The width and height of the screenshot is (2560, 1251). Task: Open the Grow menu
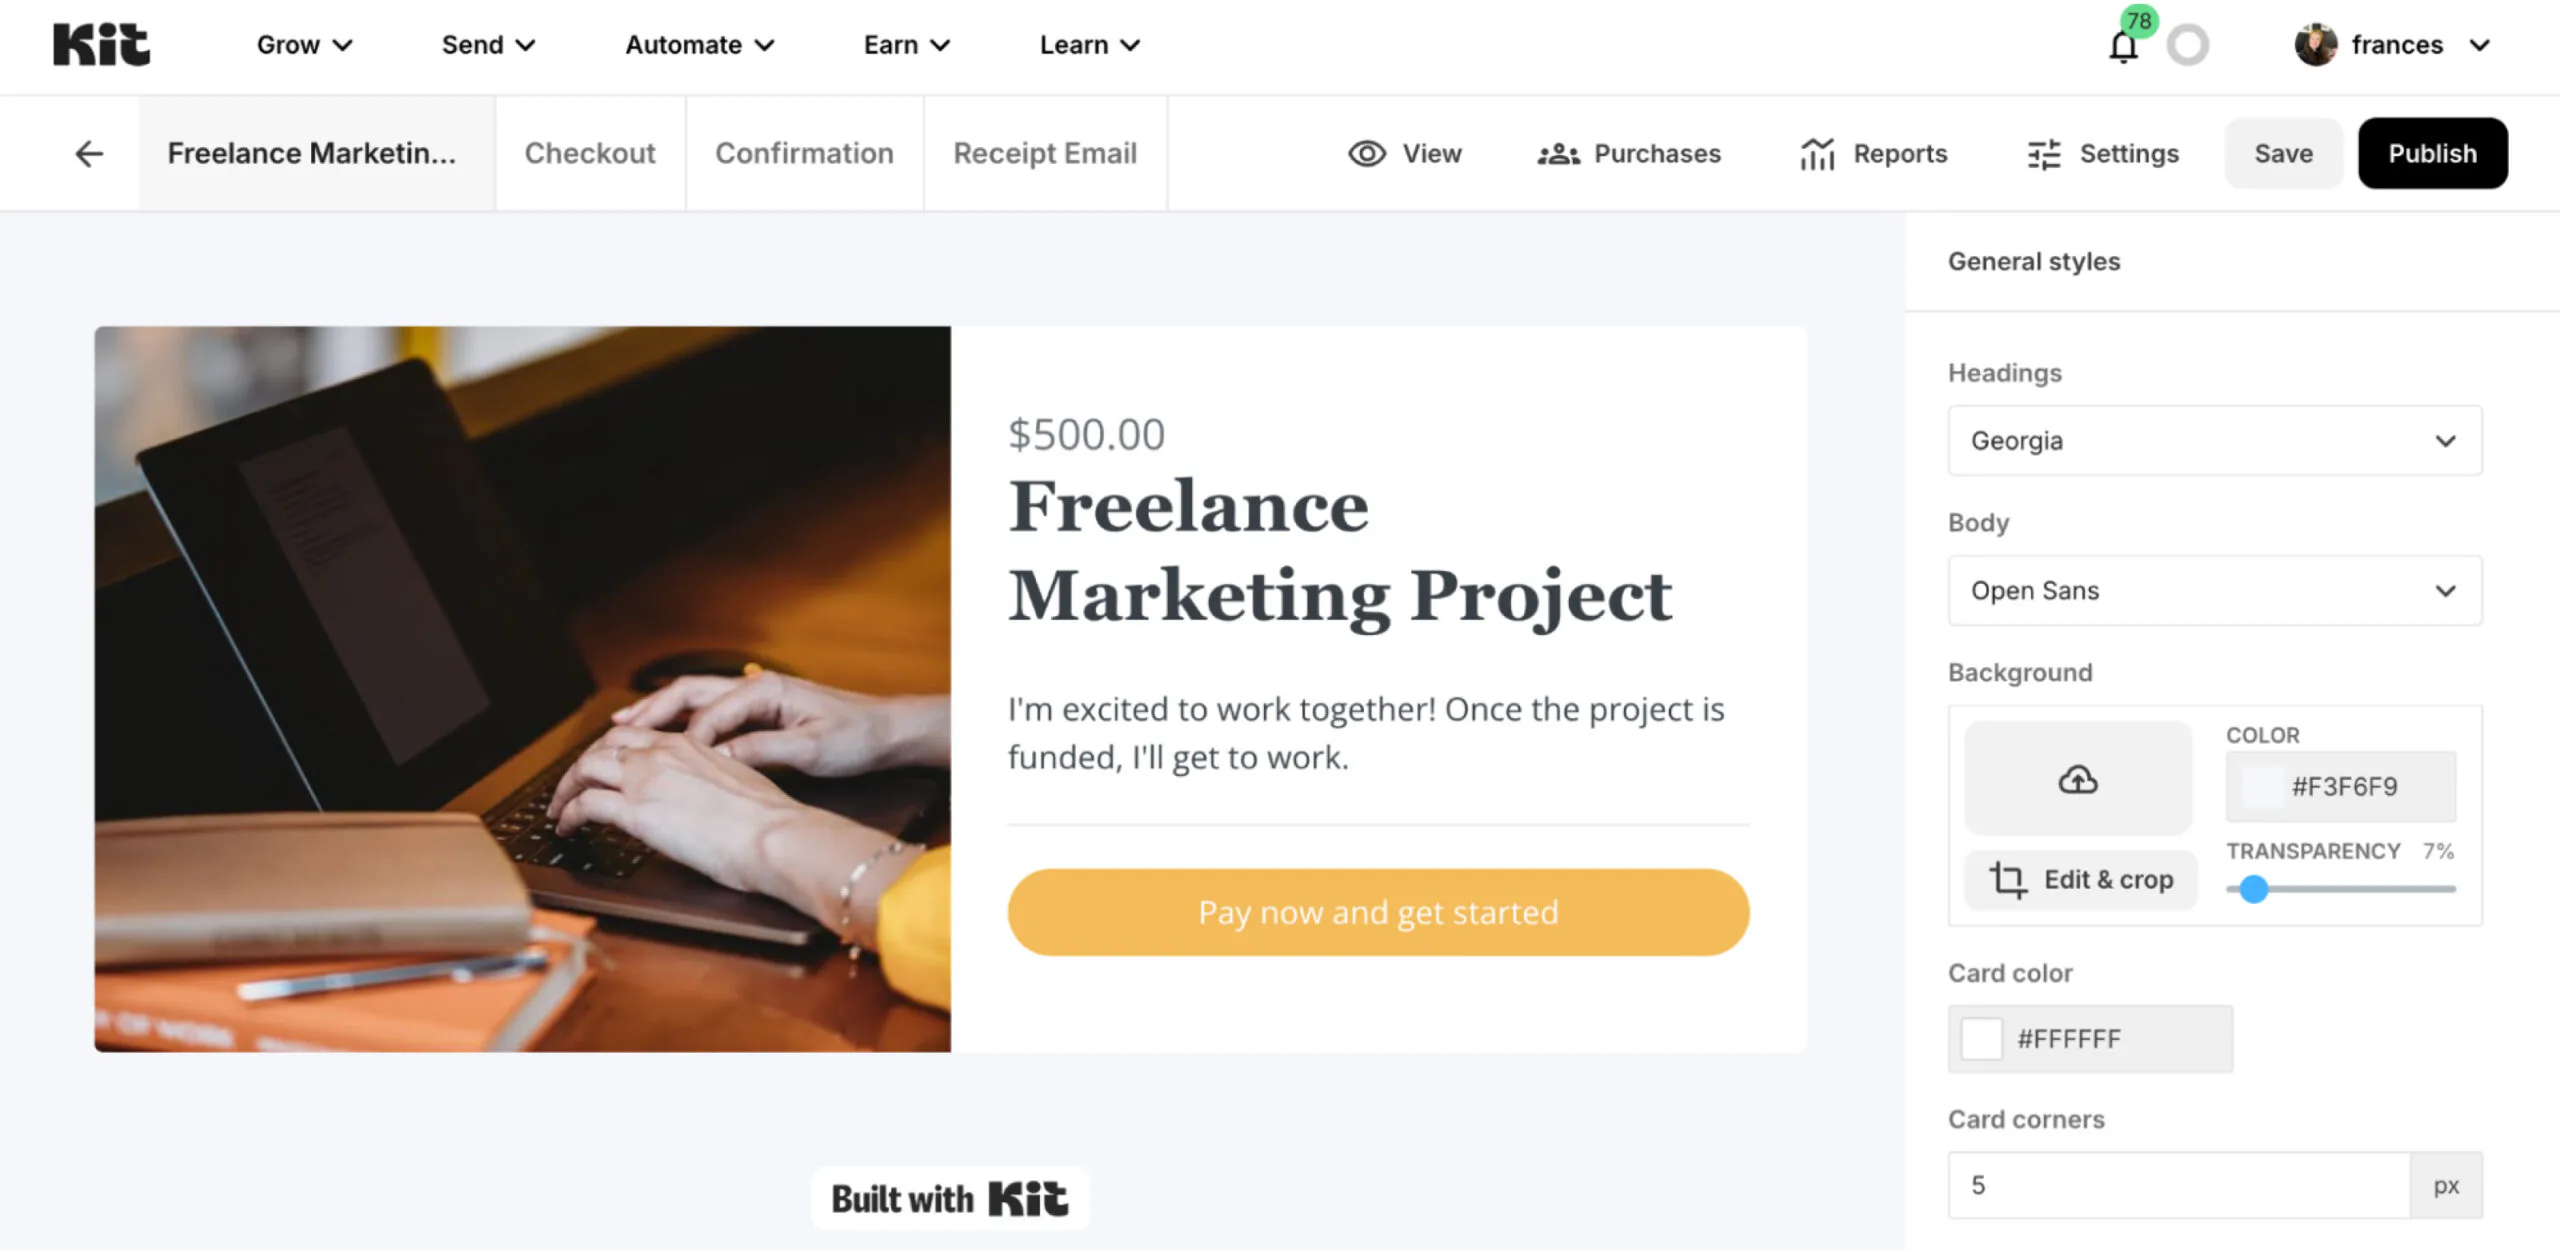(304, 45)
